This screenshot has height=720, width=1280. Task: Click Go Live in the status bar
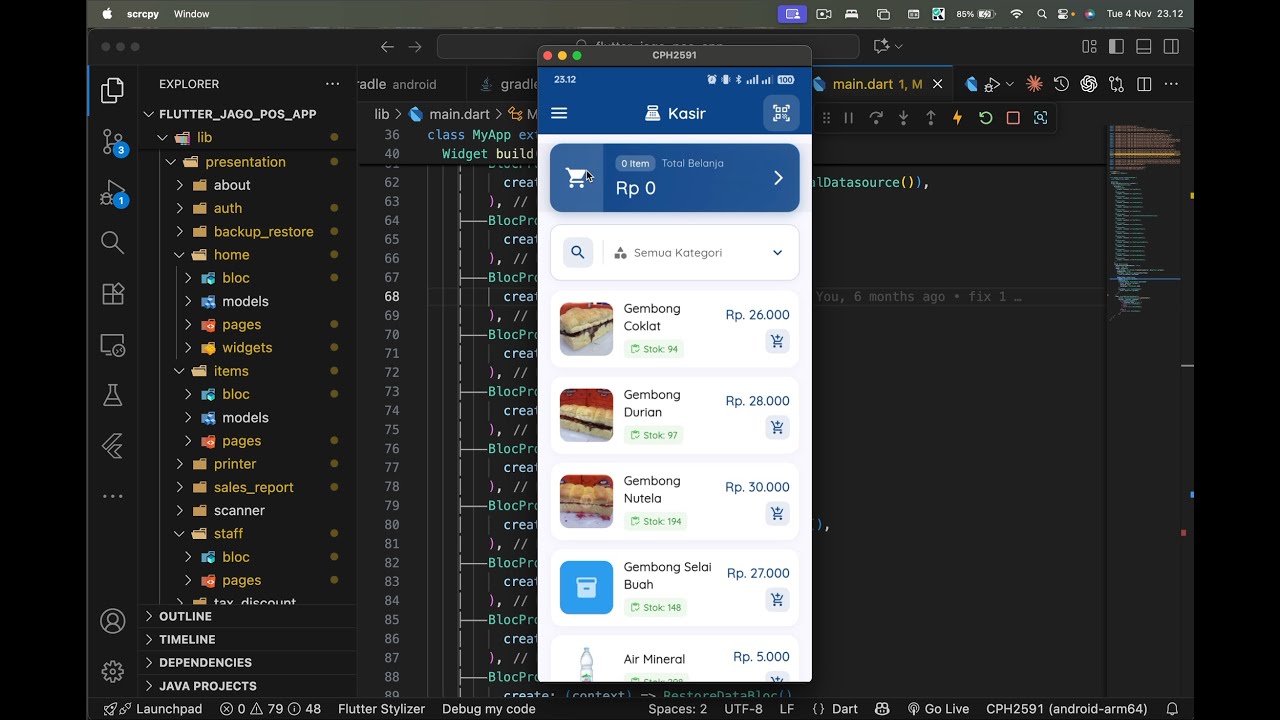click(x=938, y=709)
